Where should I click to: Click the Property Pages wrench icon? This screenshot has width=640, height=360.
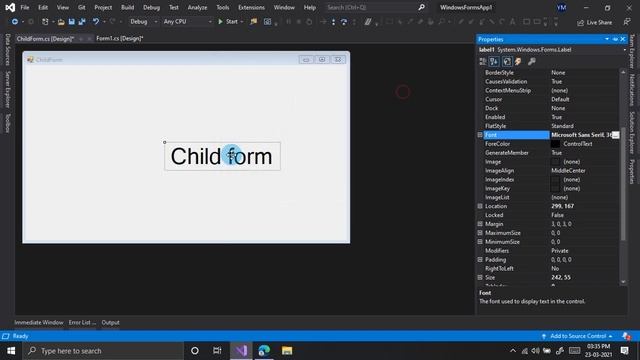point(531,62)
